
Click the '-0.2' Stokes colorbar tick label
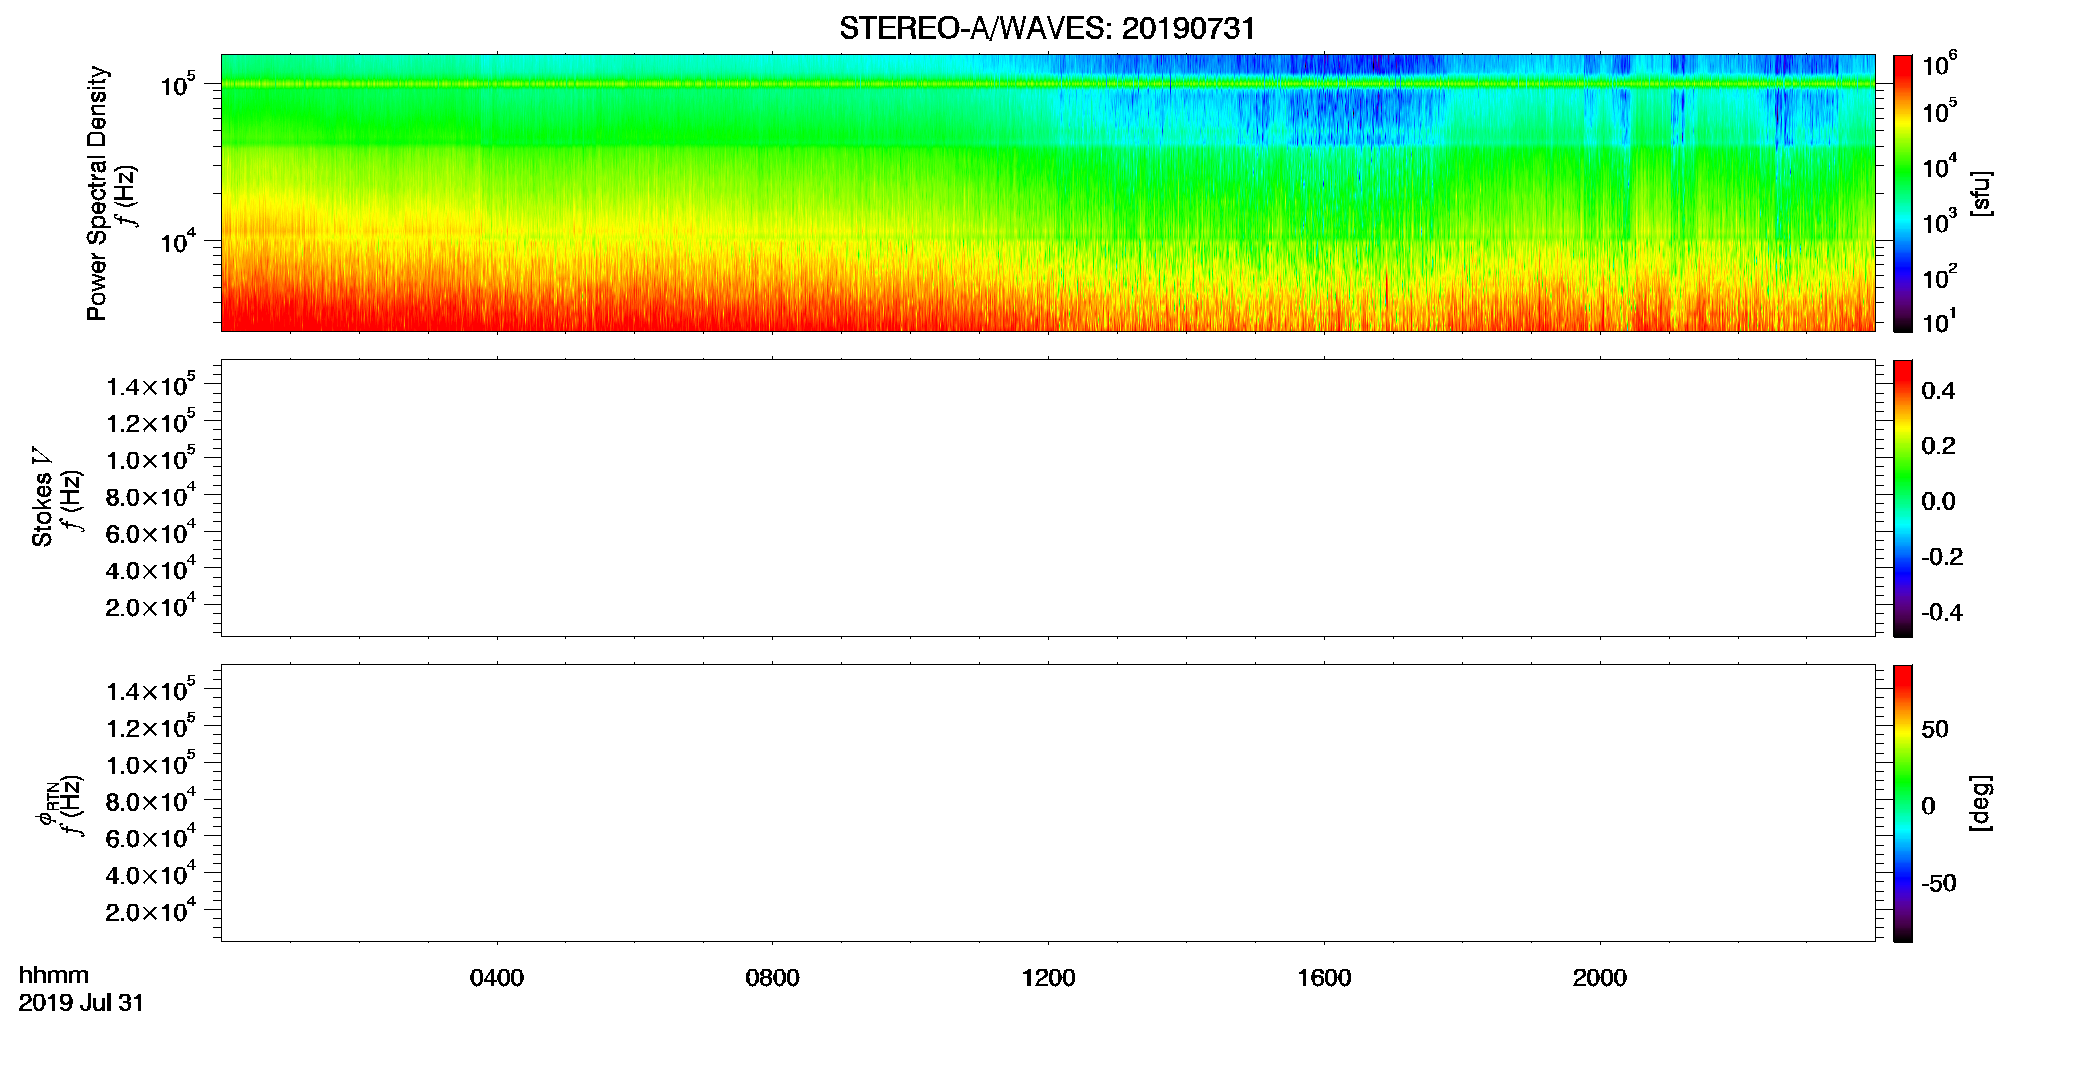click(1941, 557)
